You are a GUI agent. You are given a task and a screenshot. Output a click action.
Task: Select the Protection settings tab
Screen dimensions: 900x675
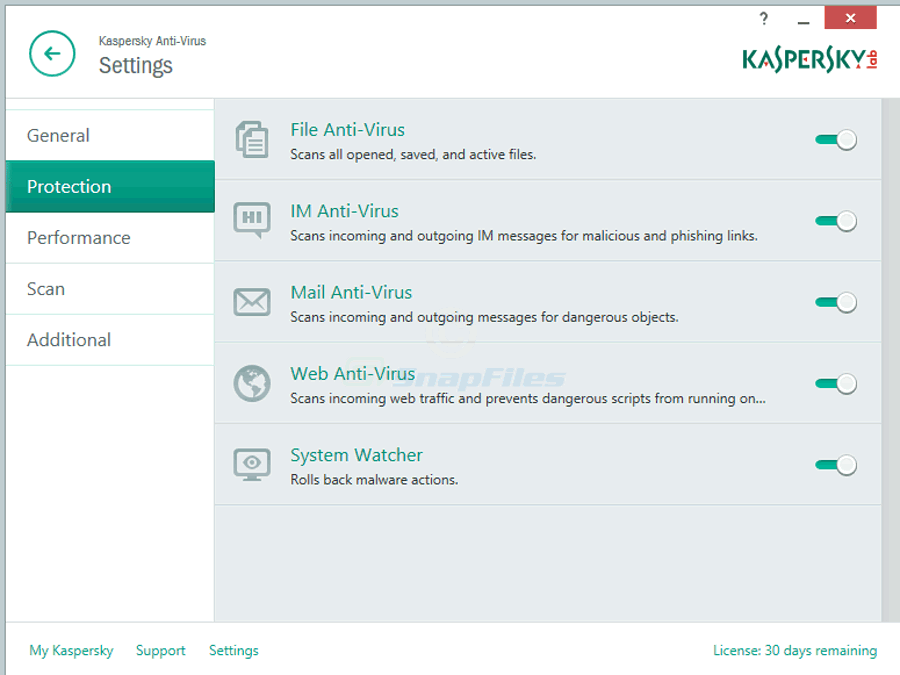(110, 187)
